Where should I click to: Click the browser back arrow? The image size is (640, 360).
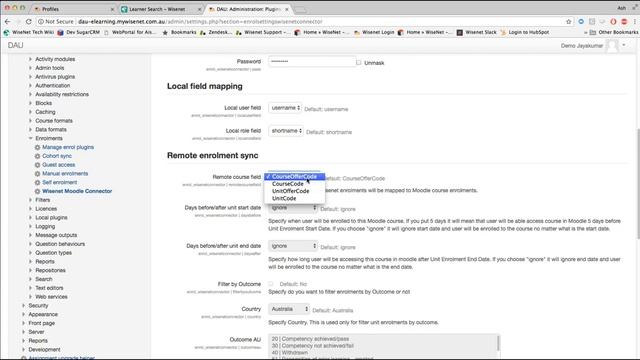[8, 22]
